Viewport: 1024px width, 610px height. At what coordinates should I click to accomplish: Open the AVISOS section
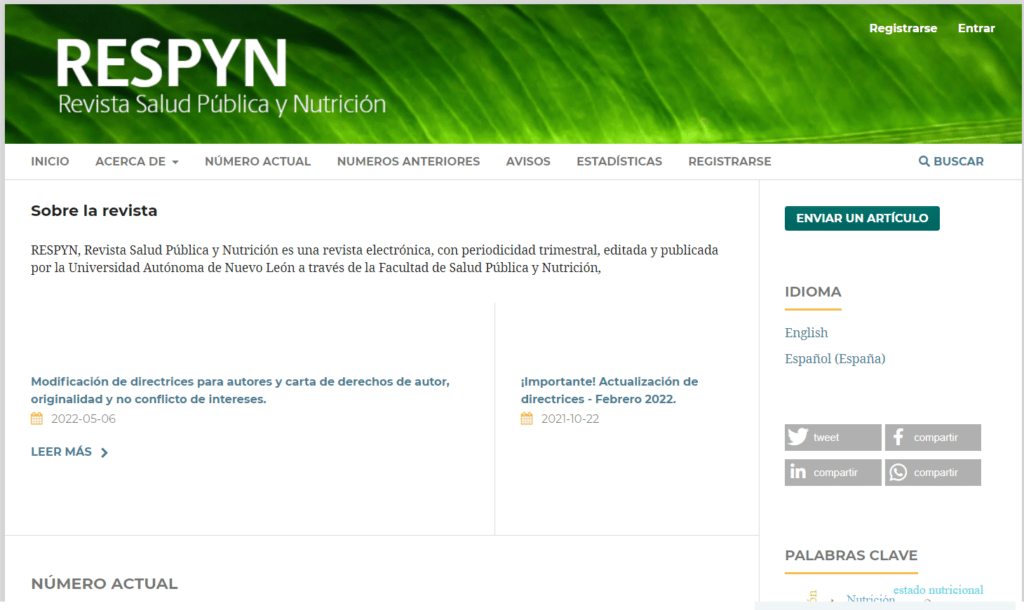point(528,161)
